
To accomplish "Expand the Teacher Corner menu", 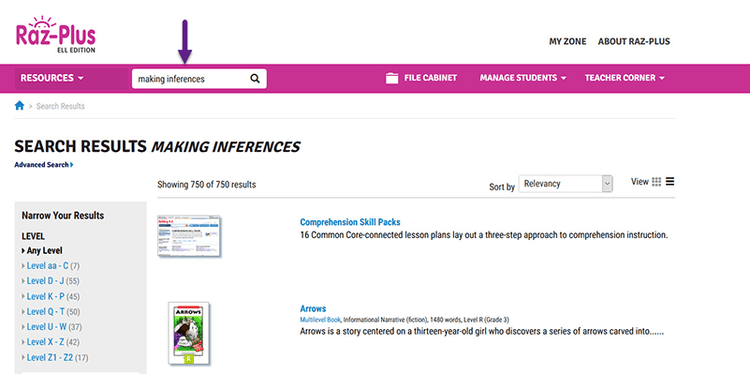I will click(625, 78).
